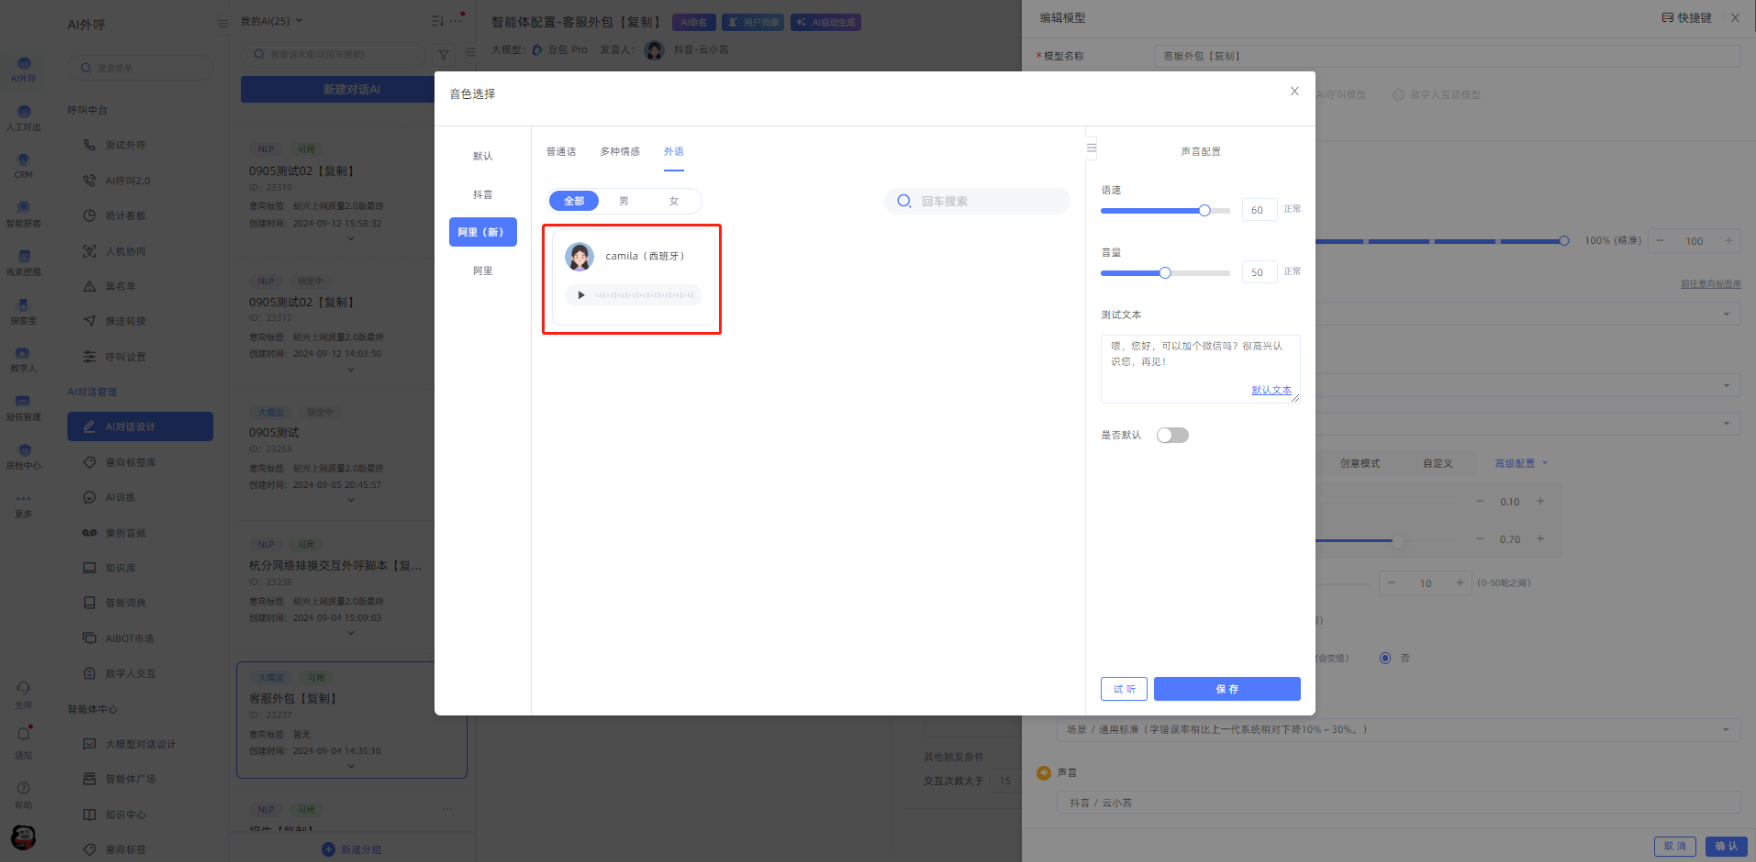Viewport: 1756px width, 862px height.
Task: Click the 知识库 sidebar icon
Action: (89, 568)
